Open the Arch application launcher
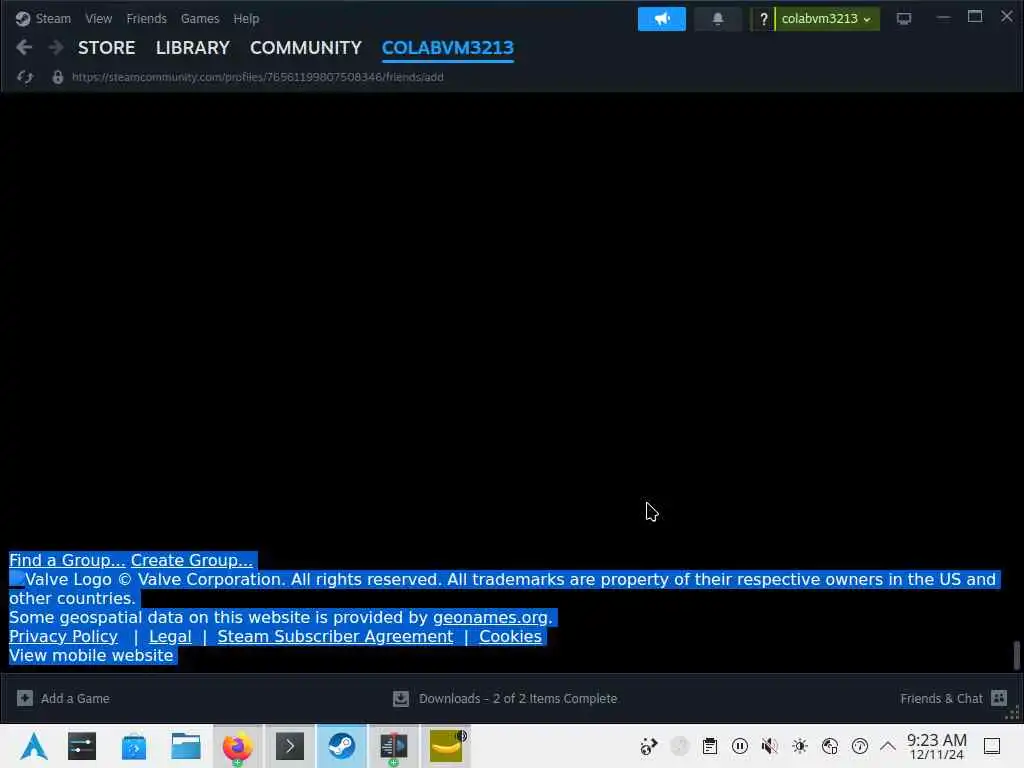Image resolution: width=1024 pixels, height=768 pixels. click(x=34, y=746)
